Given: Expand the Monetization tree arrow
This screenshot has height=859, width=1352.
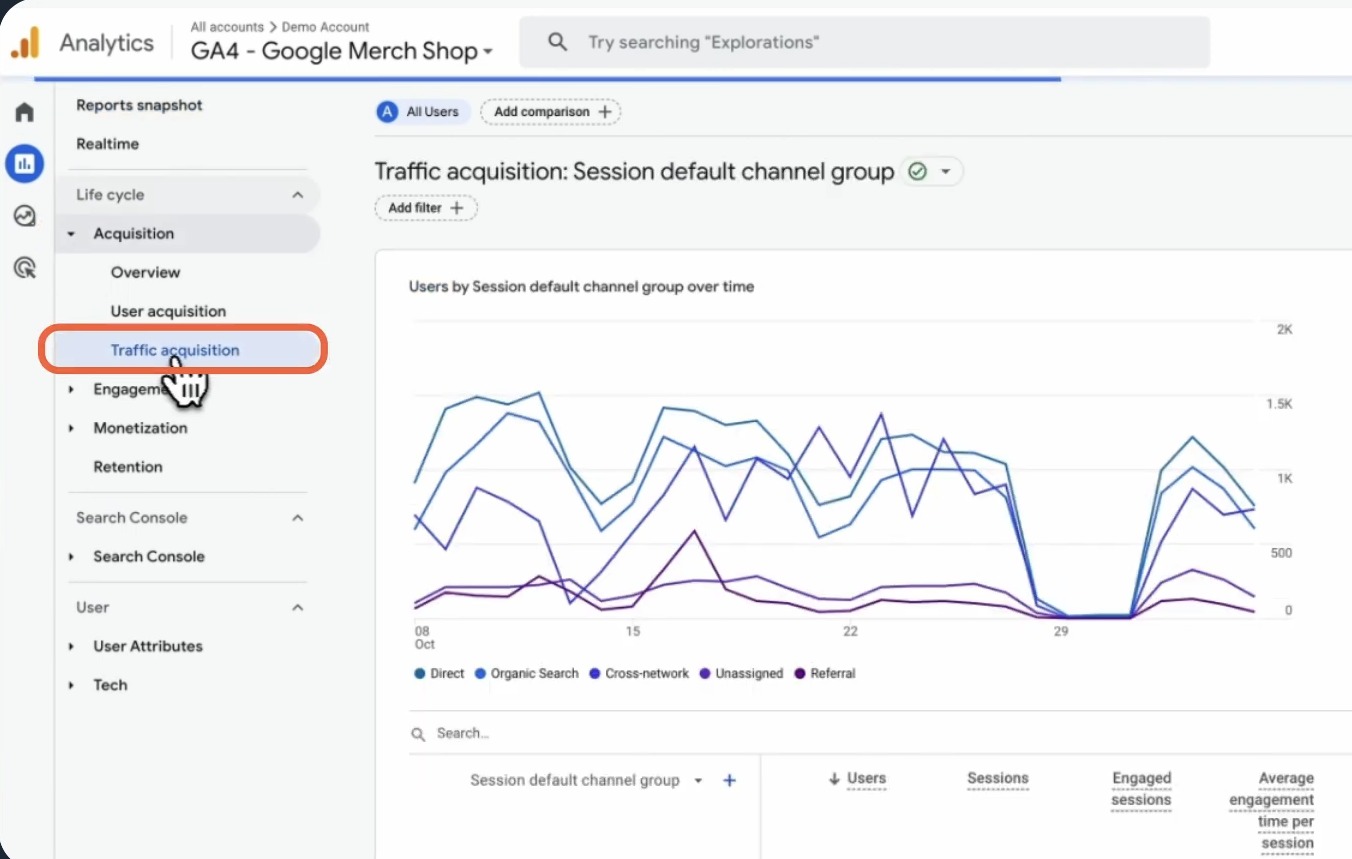Looking at the screenshot, I should (71, 428).
